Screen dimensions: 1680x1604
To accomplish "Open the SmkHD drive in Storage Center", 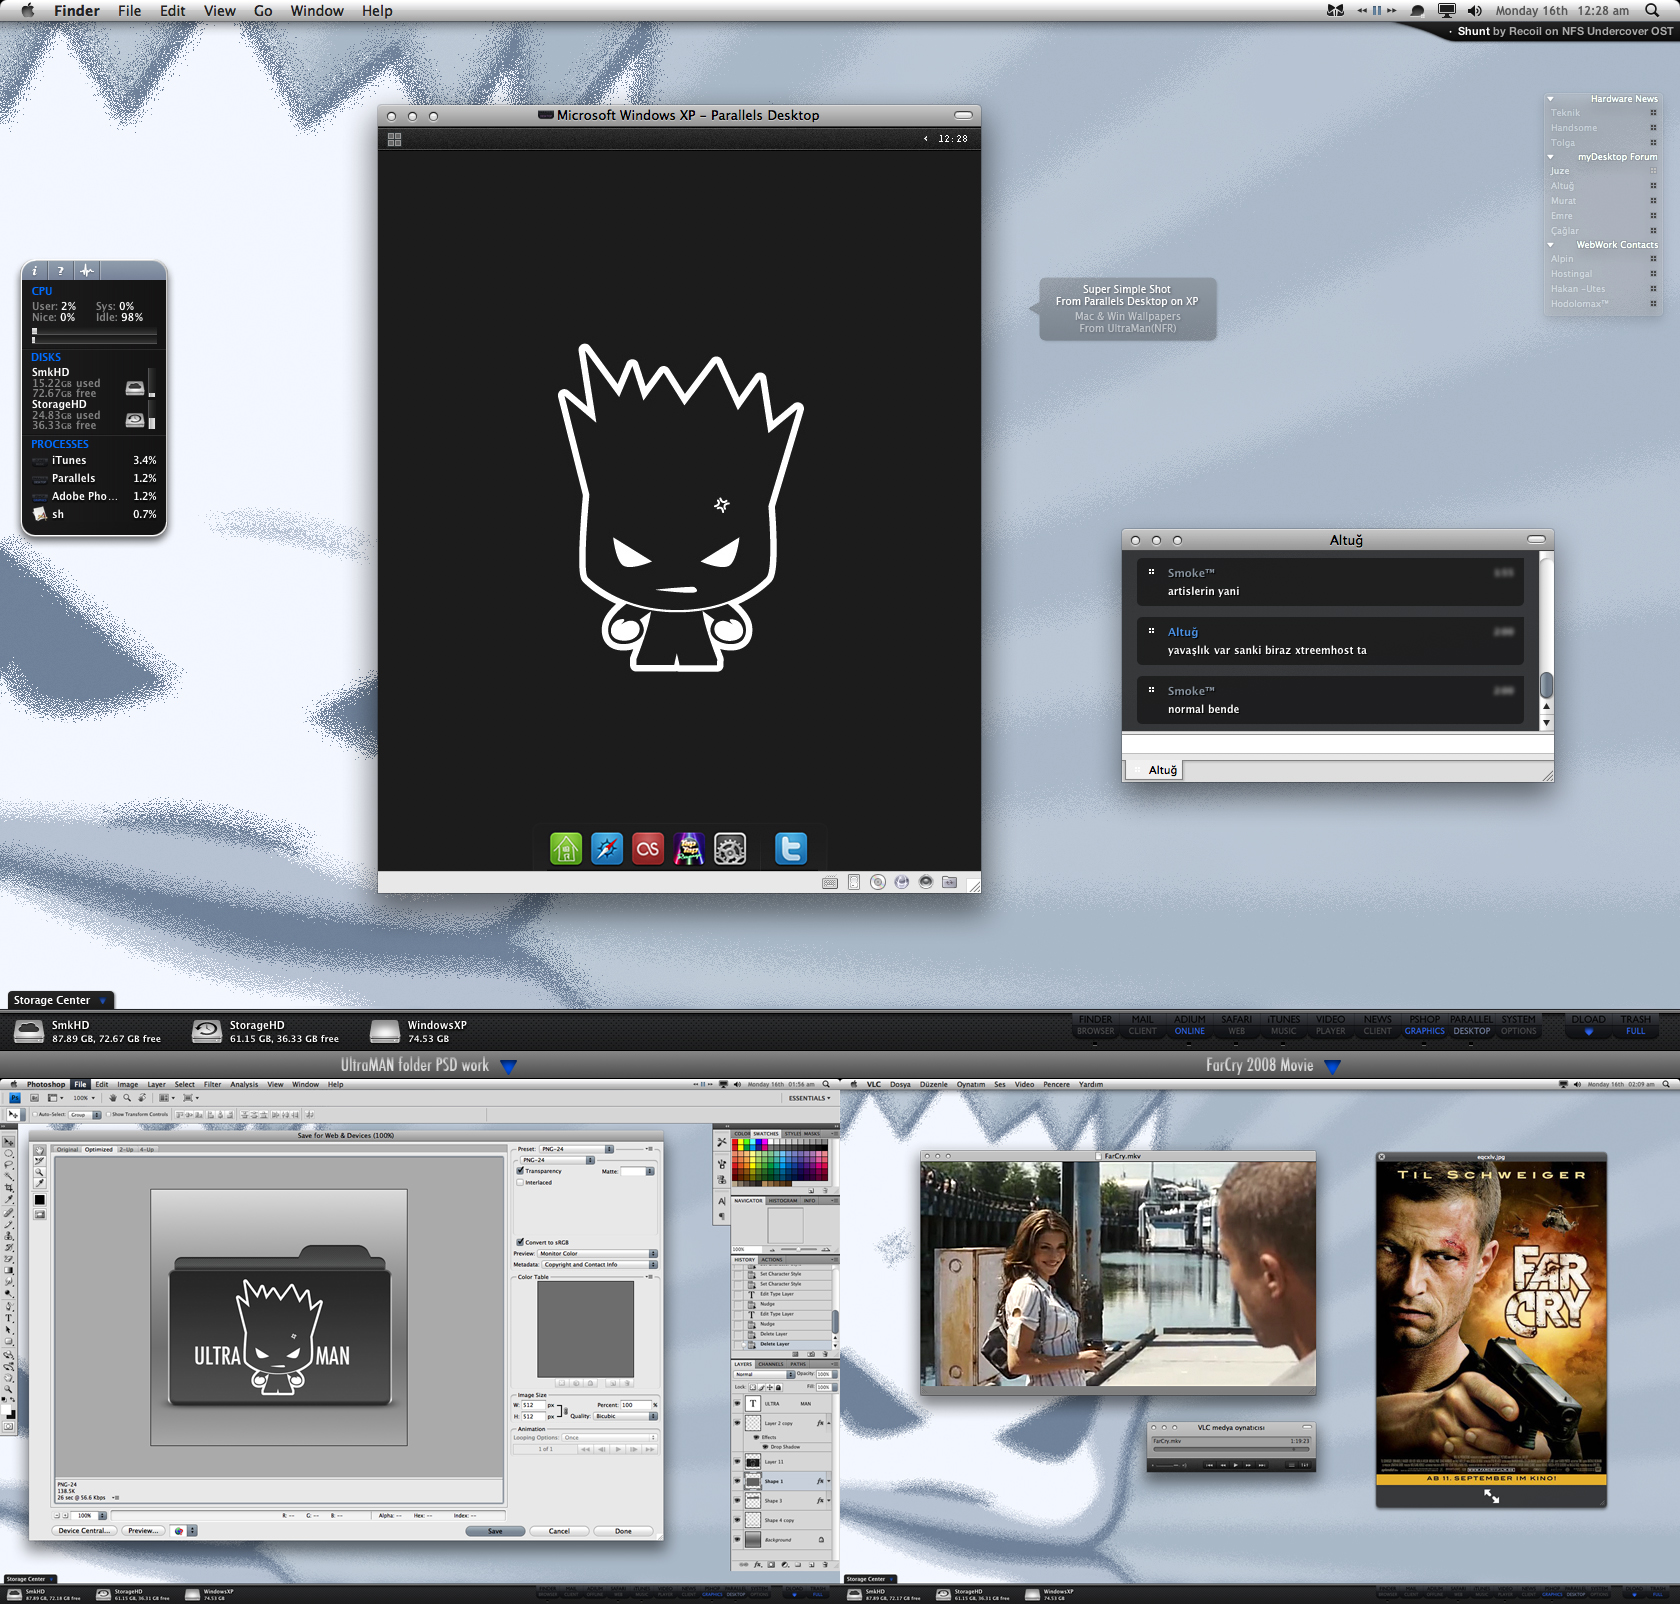I will coord(88,1031).
